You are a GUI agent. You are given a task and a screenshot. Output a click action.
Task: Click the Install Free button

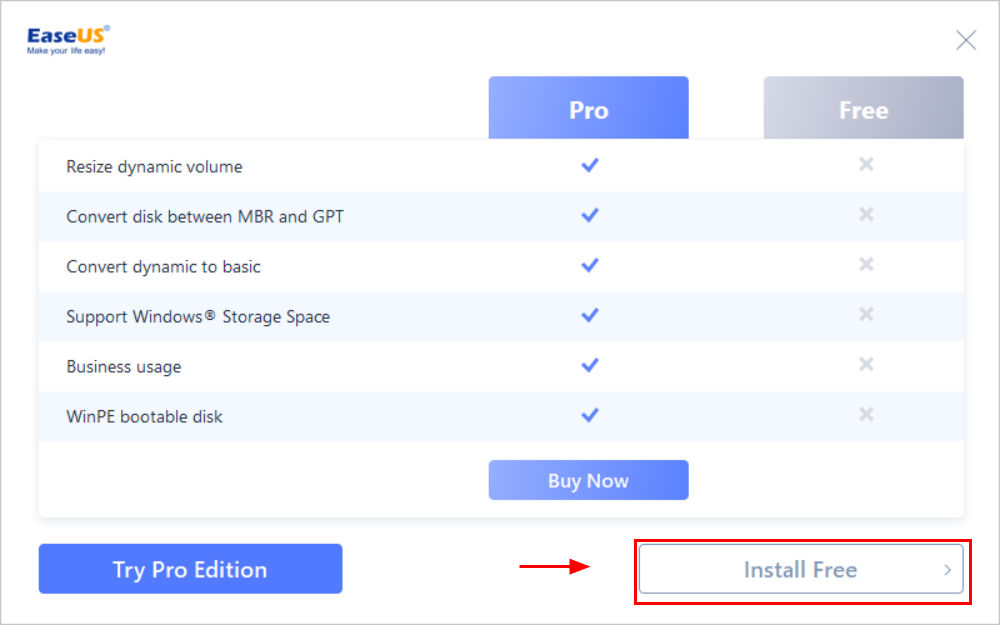pos(801,569)
